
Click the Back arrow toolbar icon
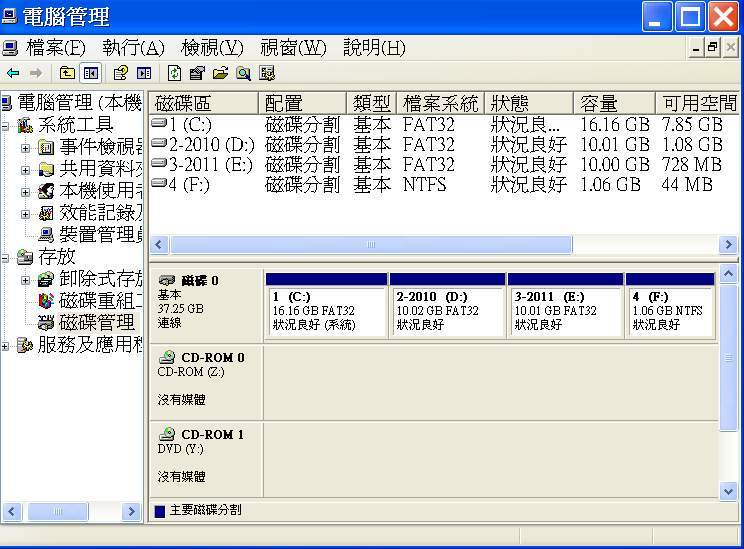tap(13, 73)
